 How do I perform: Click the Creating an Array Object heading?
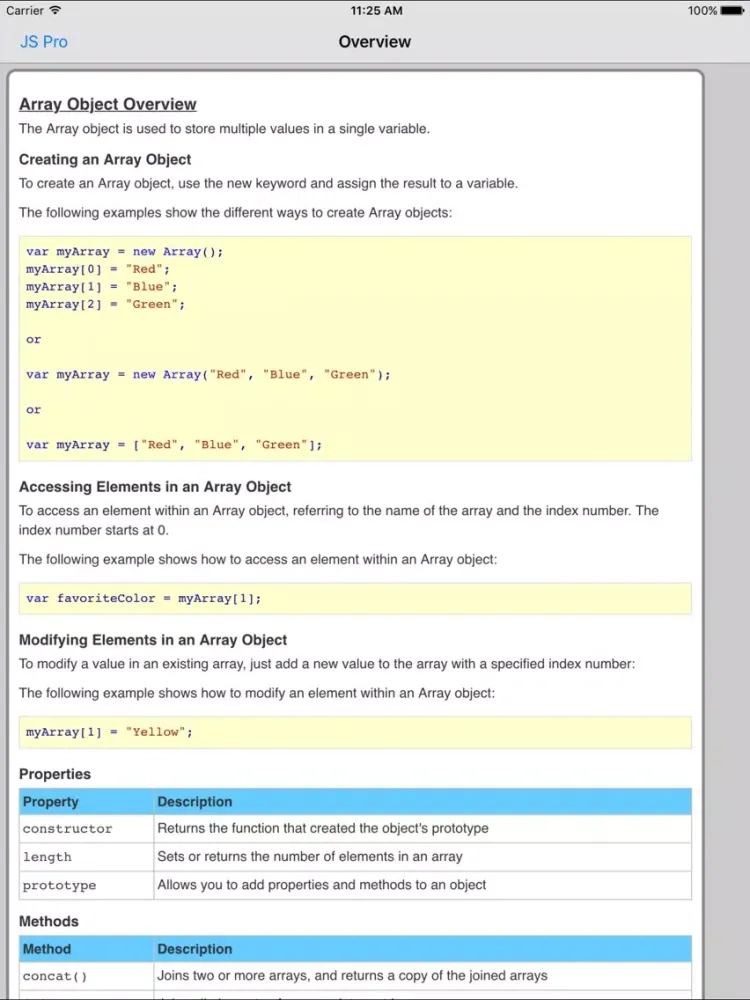coord(105,159)
